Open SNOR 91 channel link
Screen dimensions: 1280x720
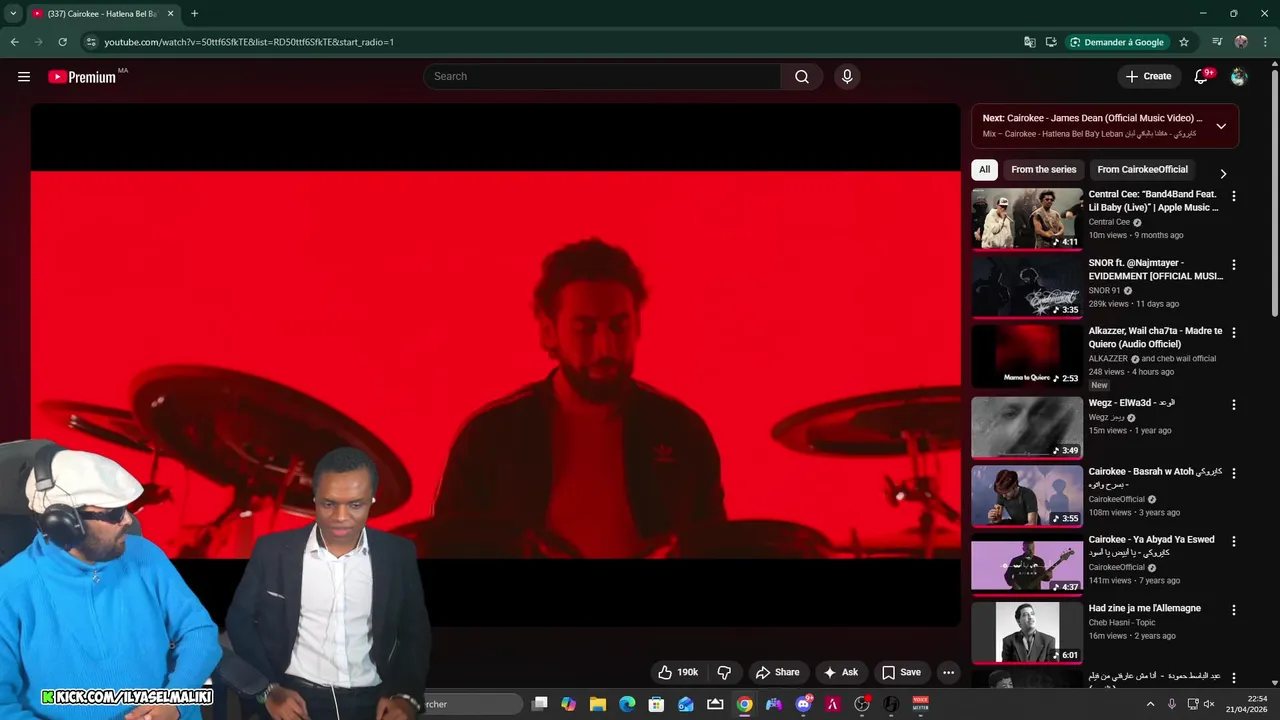pyautogui.click(x=1104, y=291)
